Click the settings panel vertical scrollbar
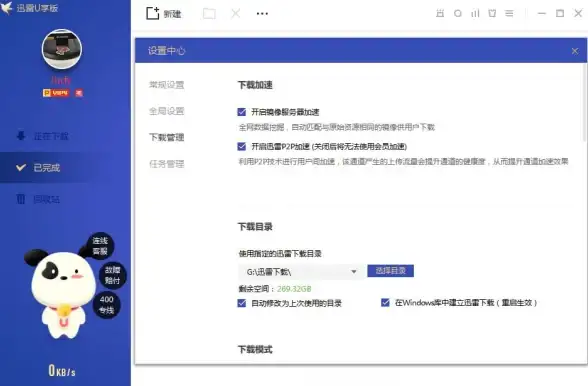 click(x=584, y=103)
